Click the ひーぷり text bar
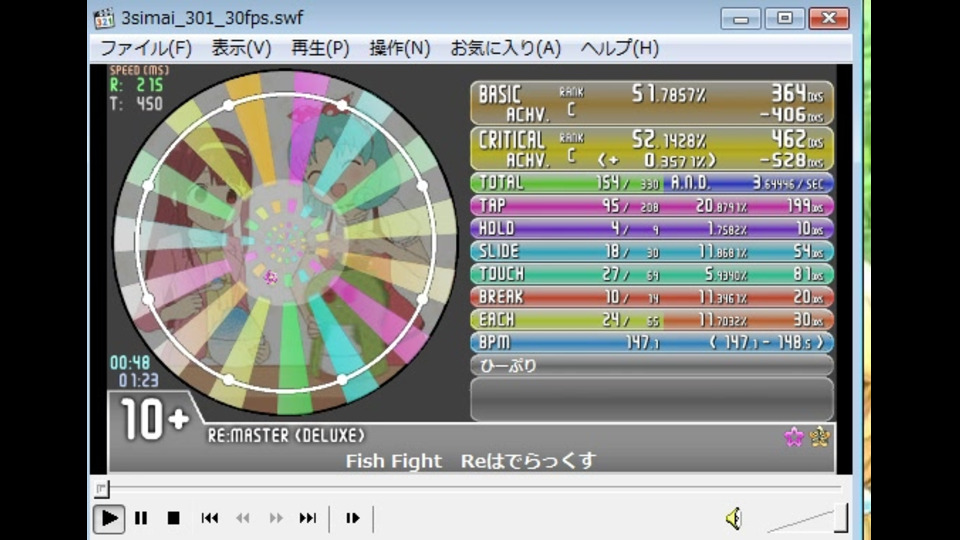This screenshot has width=960, height=540. click(x=652, y=366)
